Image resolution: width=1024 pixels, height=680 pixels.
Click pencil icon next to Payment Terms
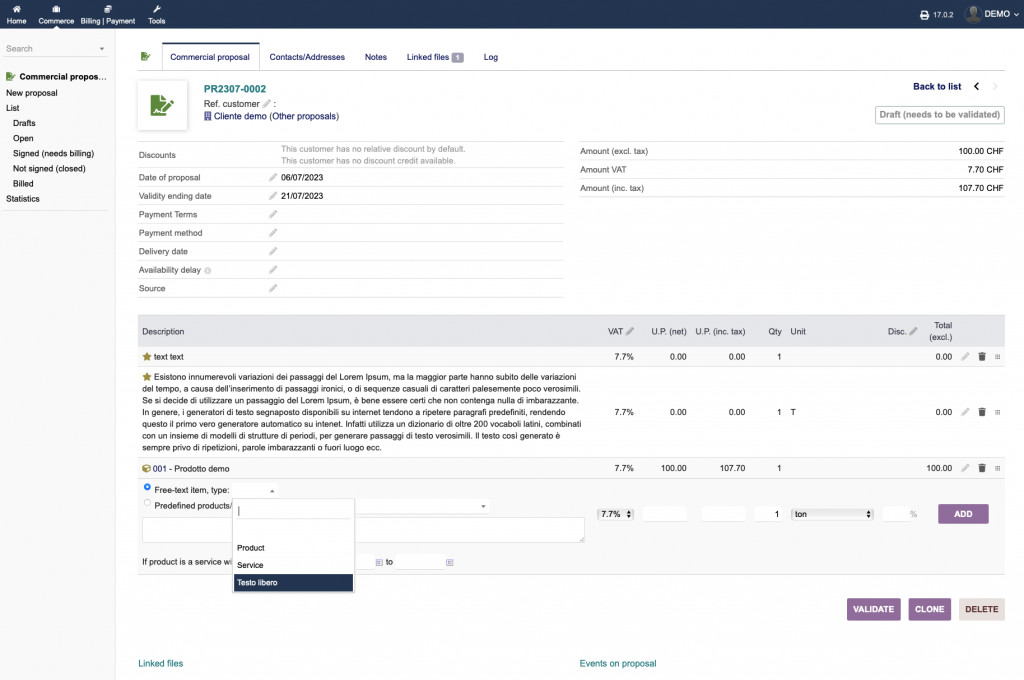(273, 214)
